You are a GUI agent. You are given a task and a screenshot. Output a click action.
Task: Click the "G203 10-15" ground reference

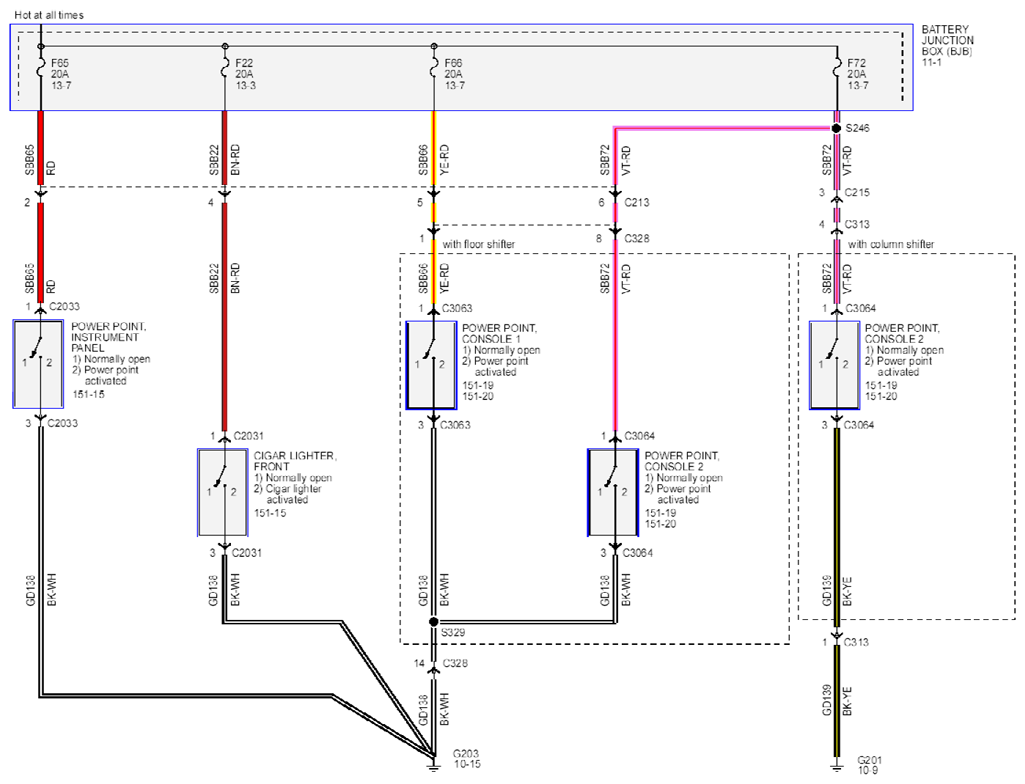pyautogui.click(x=467, y=759)
